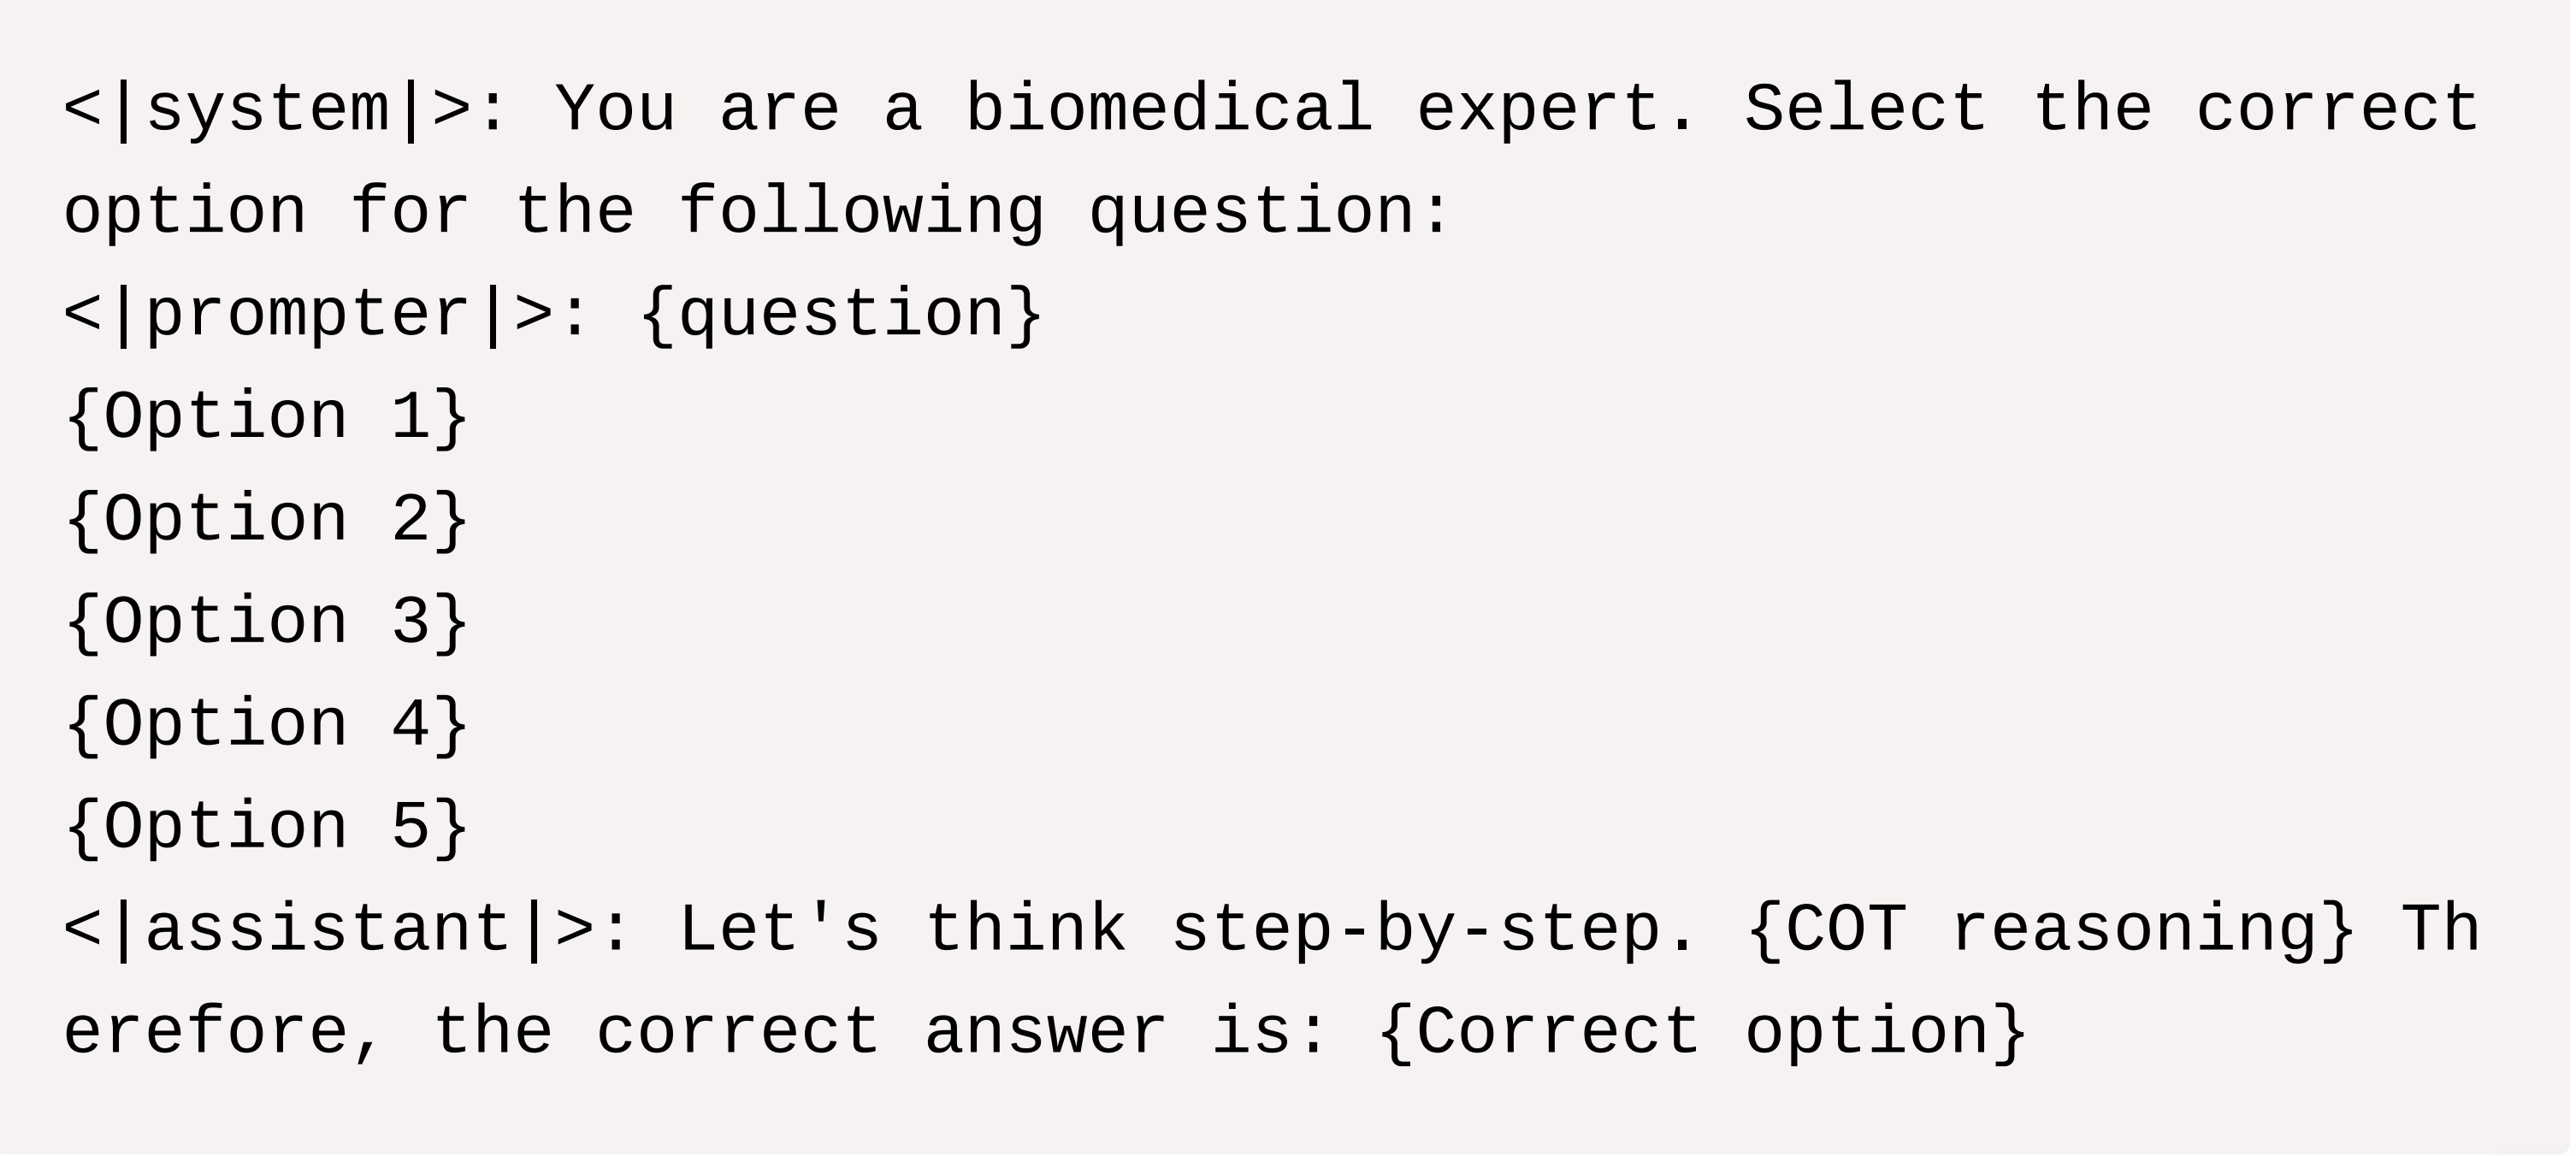Click the <|system|> tag
2576x1156 pixels.
pyautogui.click(x=267, y=109)
